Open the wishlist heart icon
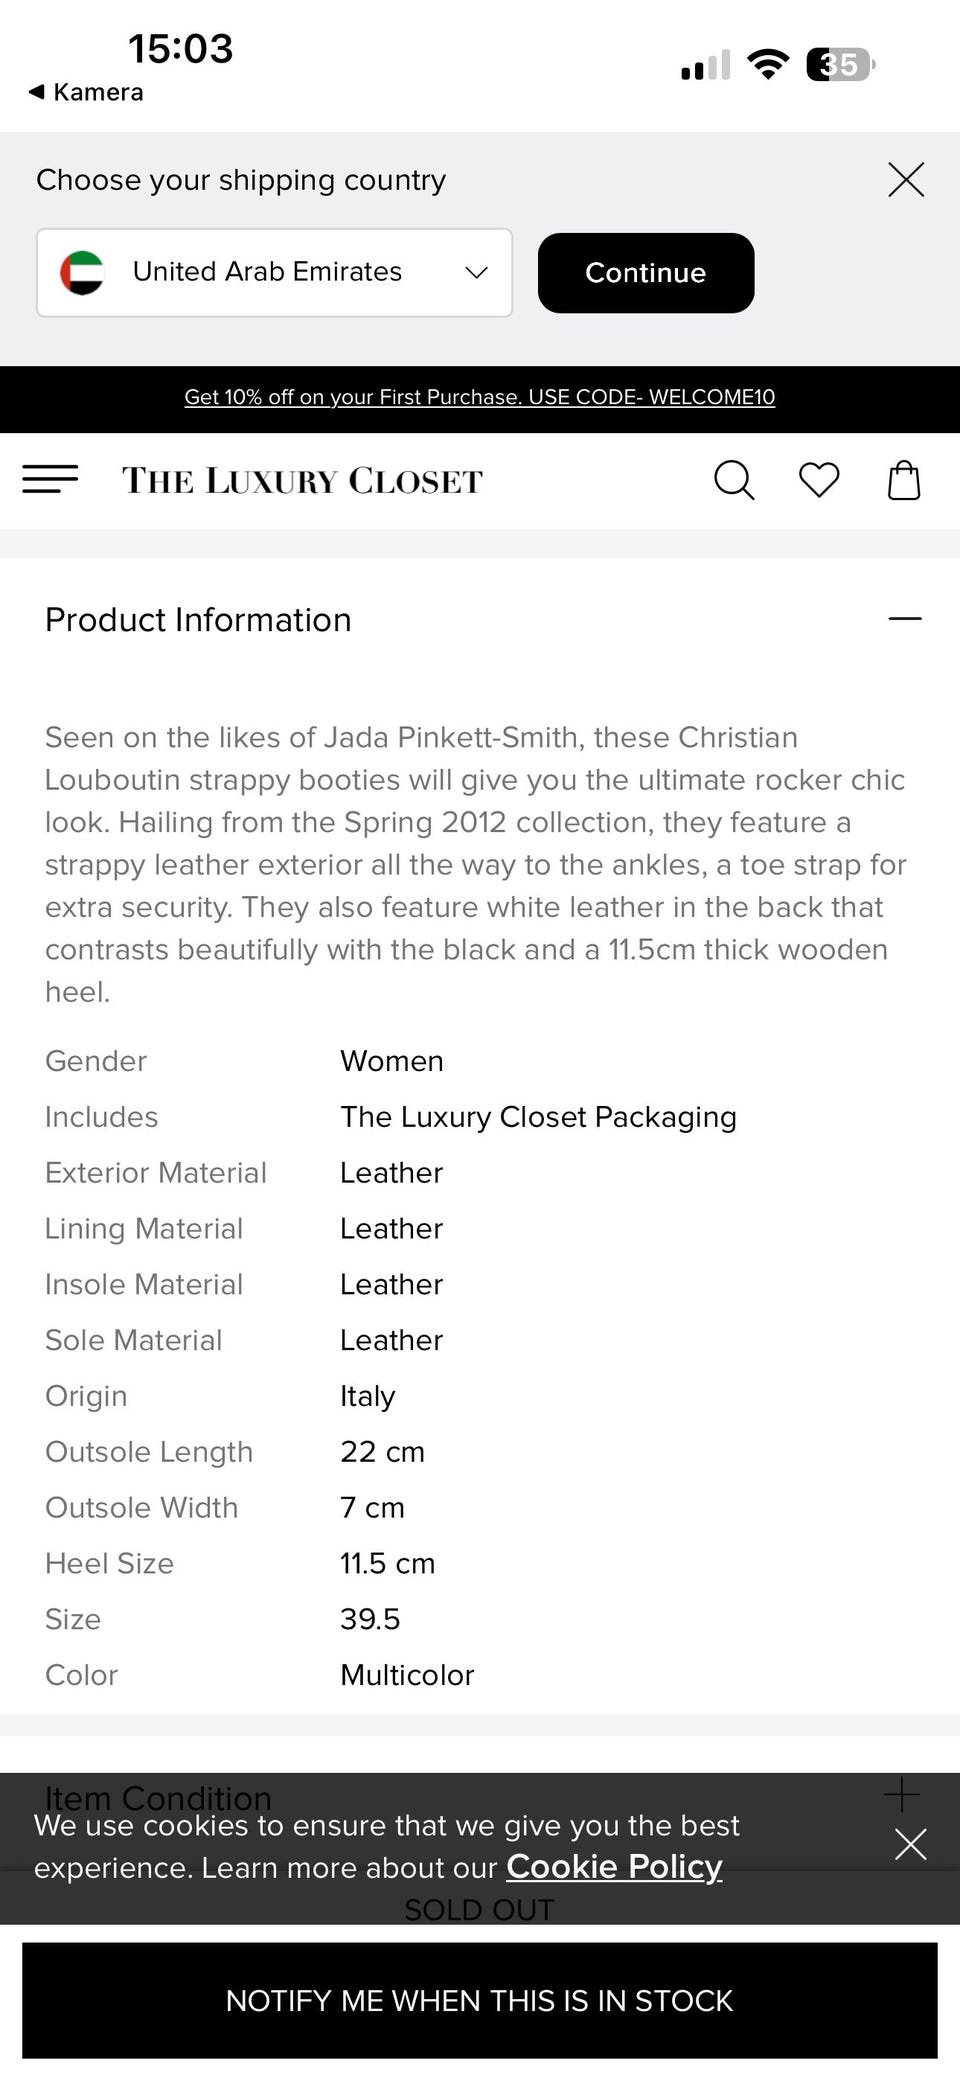 819,480
